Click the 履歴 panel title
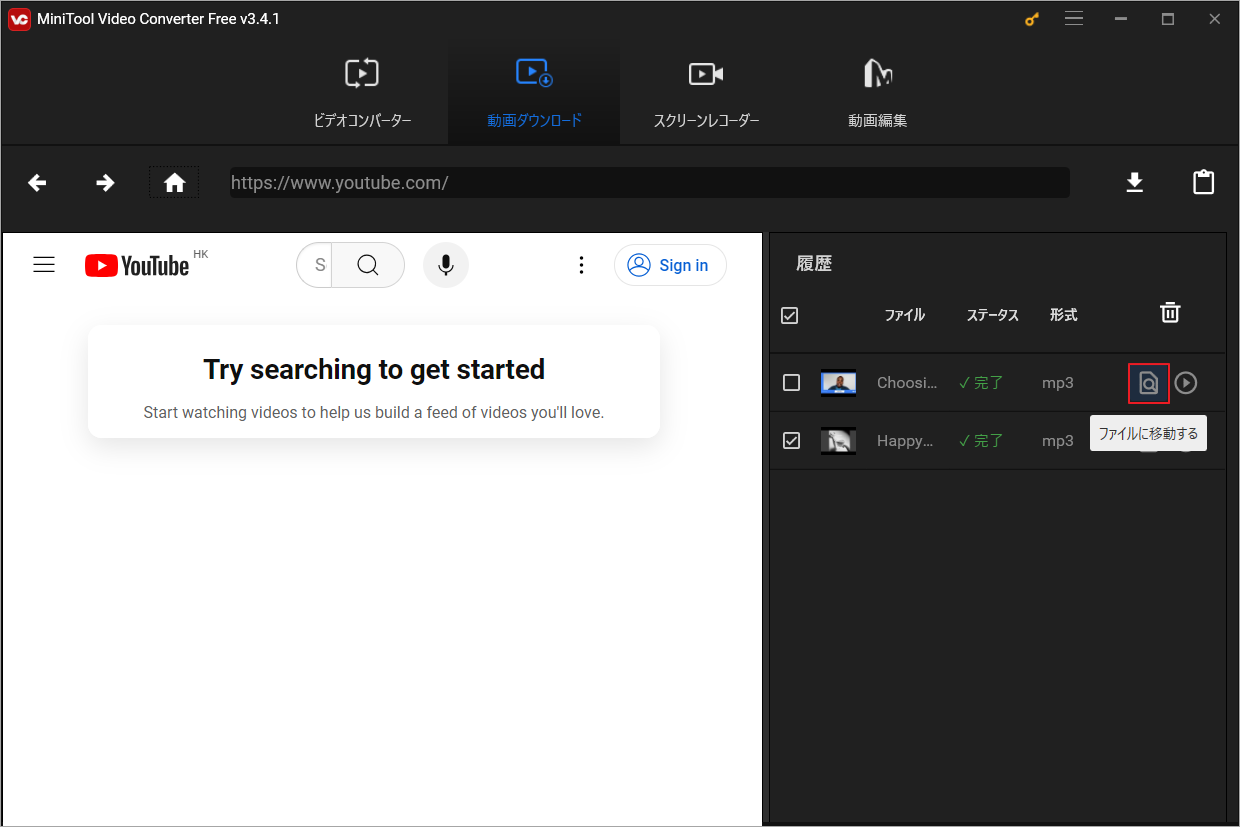The width and height of the screenshot is (1240, 827). (x=814, y=264)
